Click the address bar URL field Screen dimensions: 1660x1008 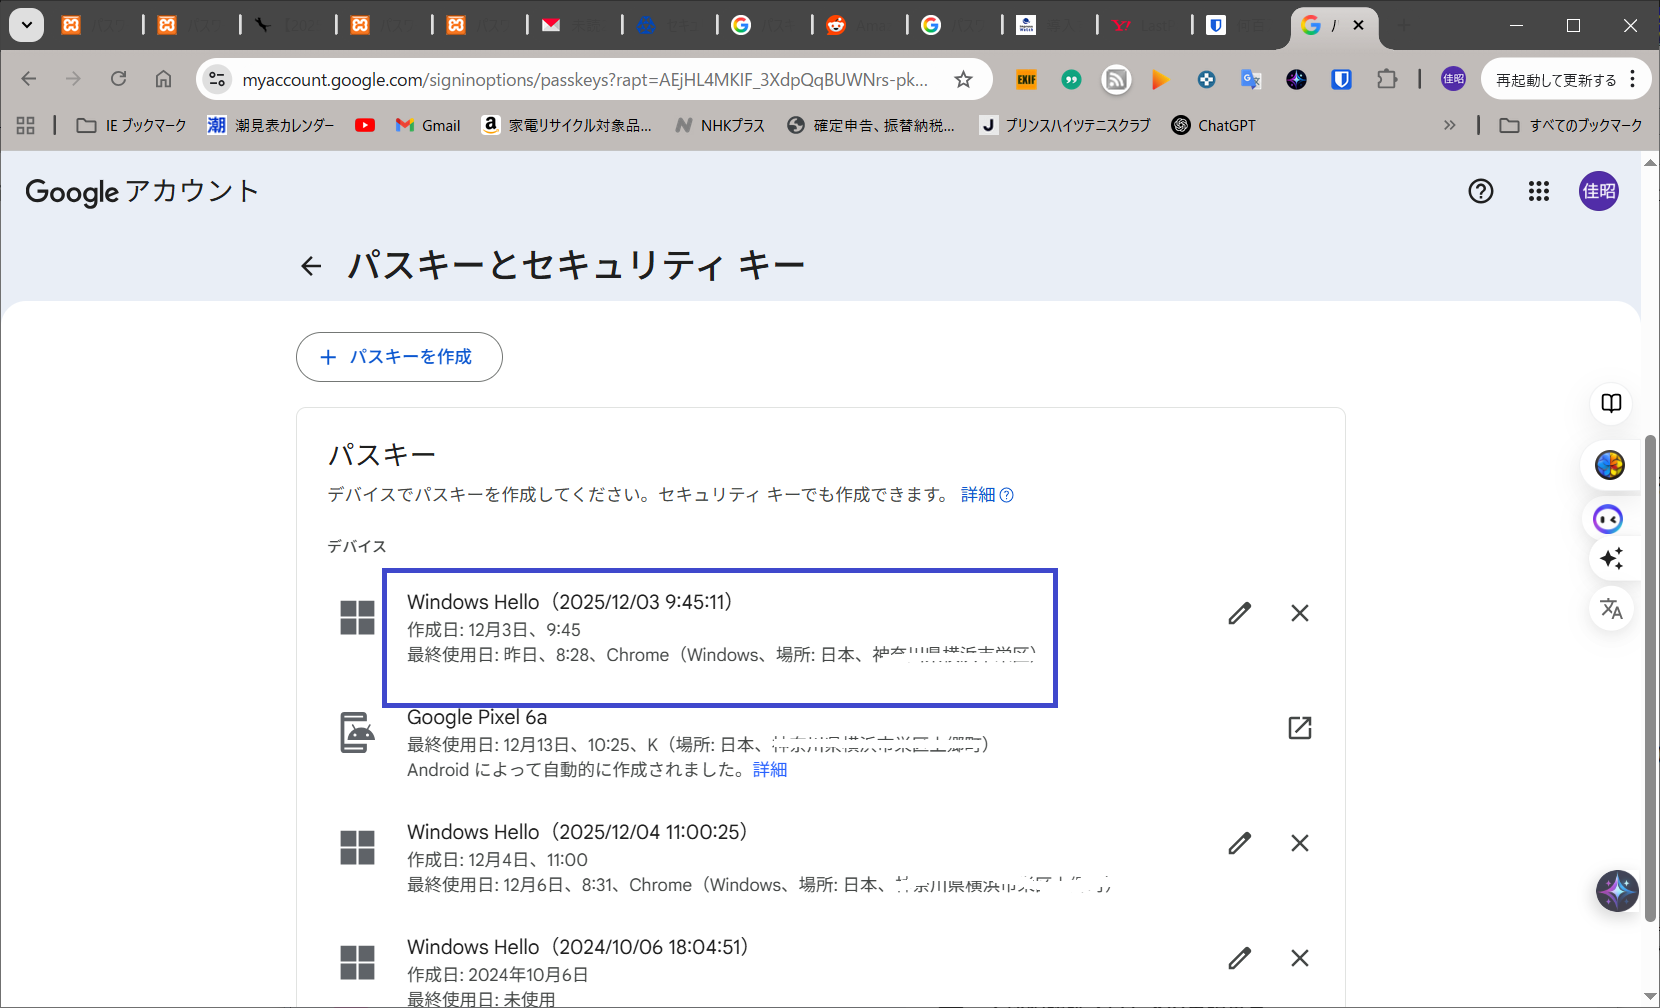tap(585, 80)
